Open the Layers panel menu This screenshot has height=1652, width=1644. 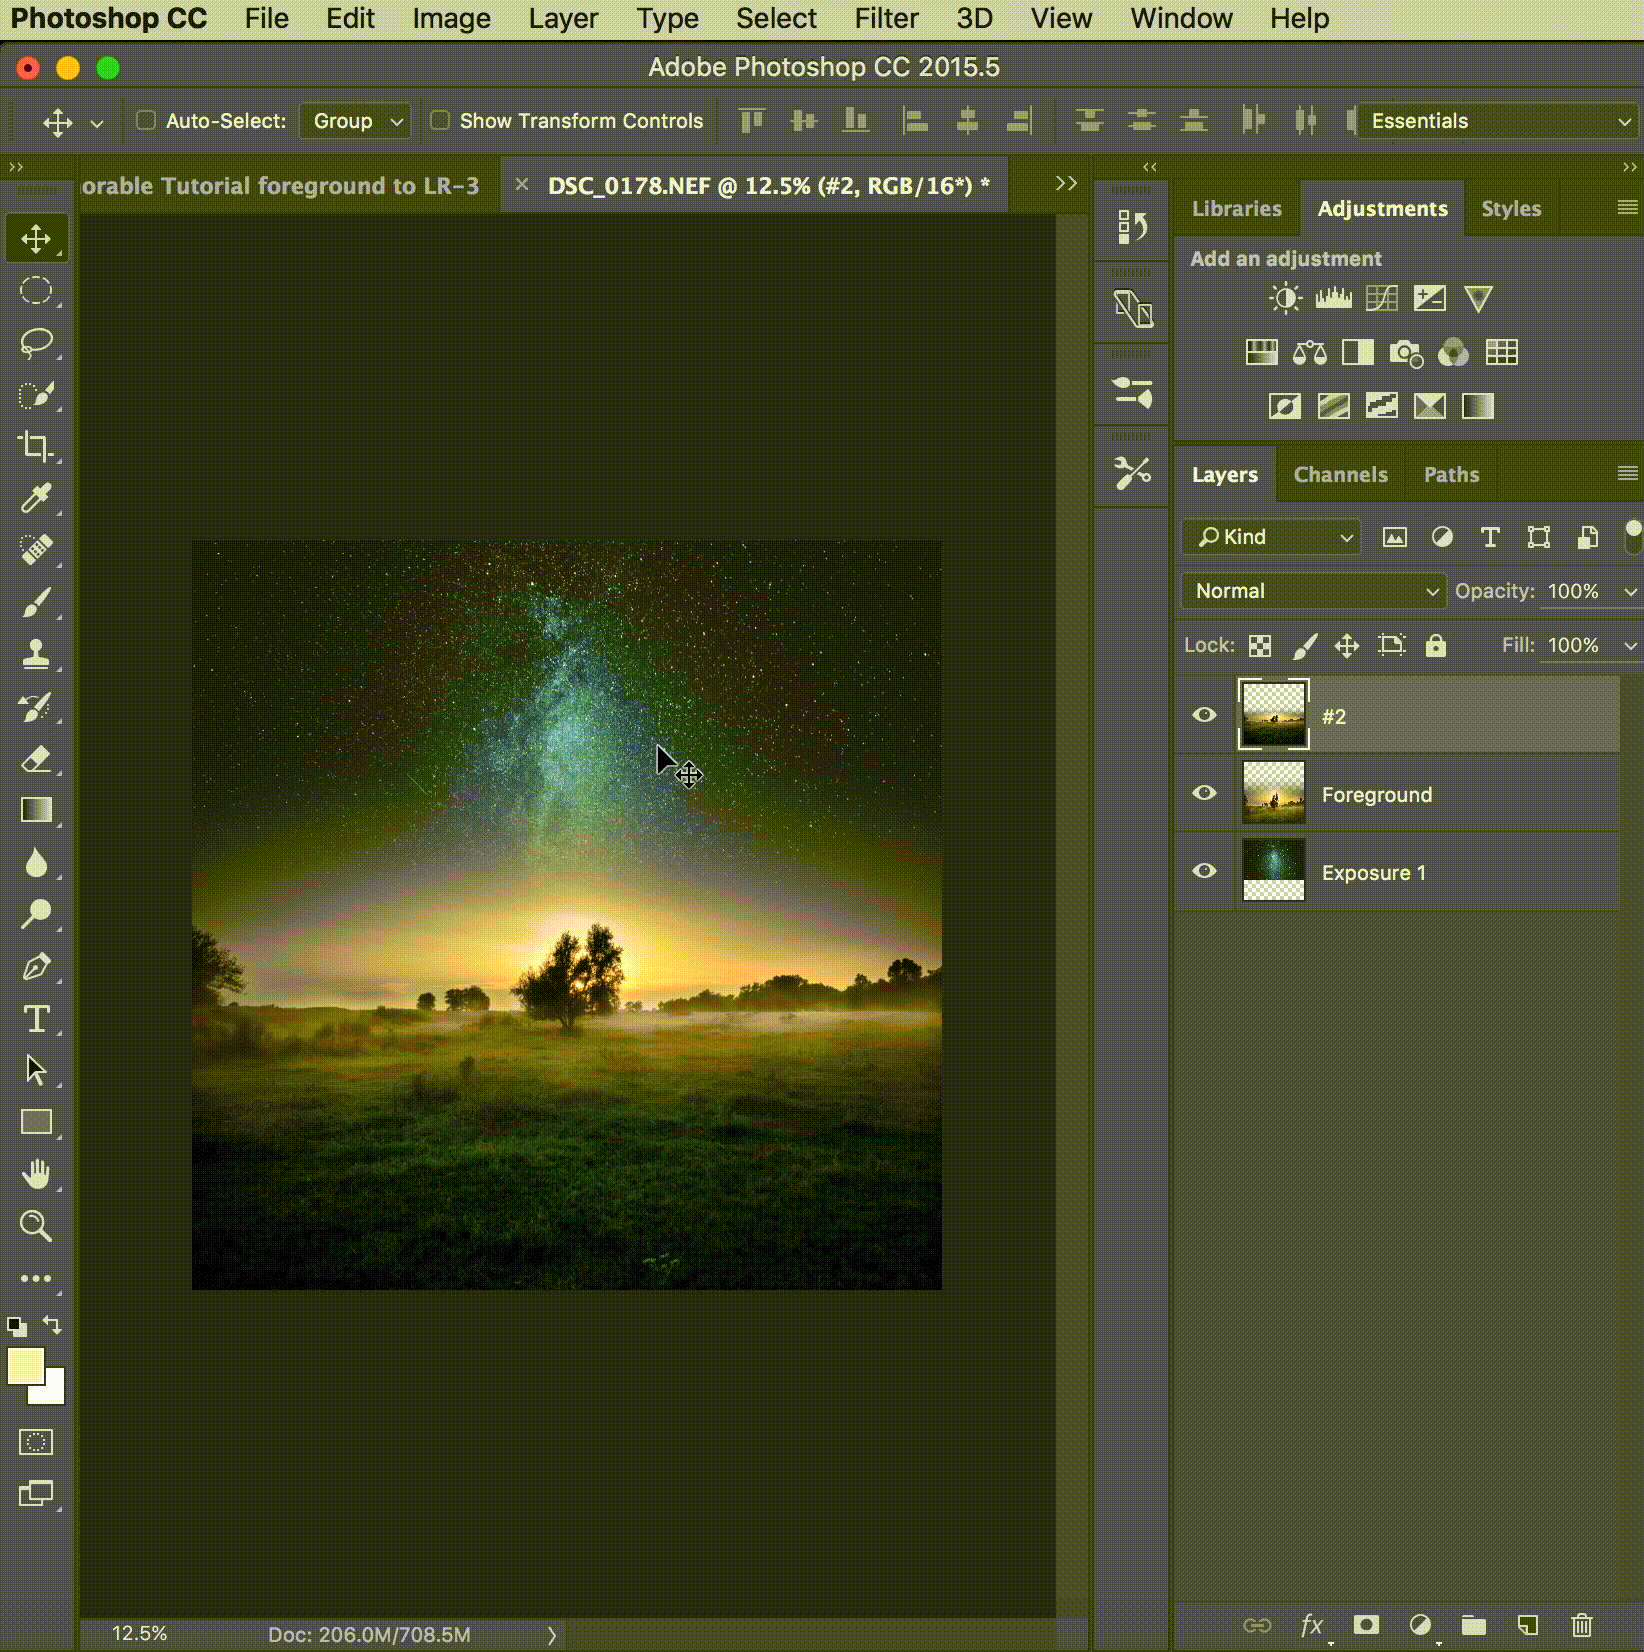[1627, 473]
